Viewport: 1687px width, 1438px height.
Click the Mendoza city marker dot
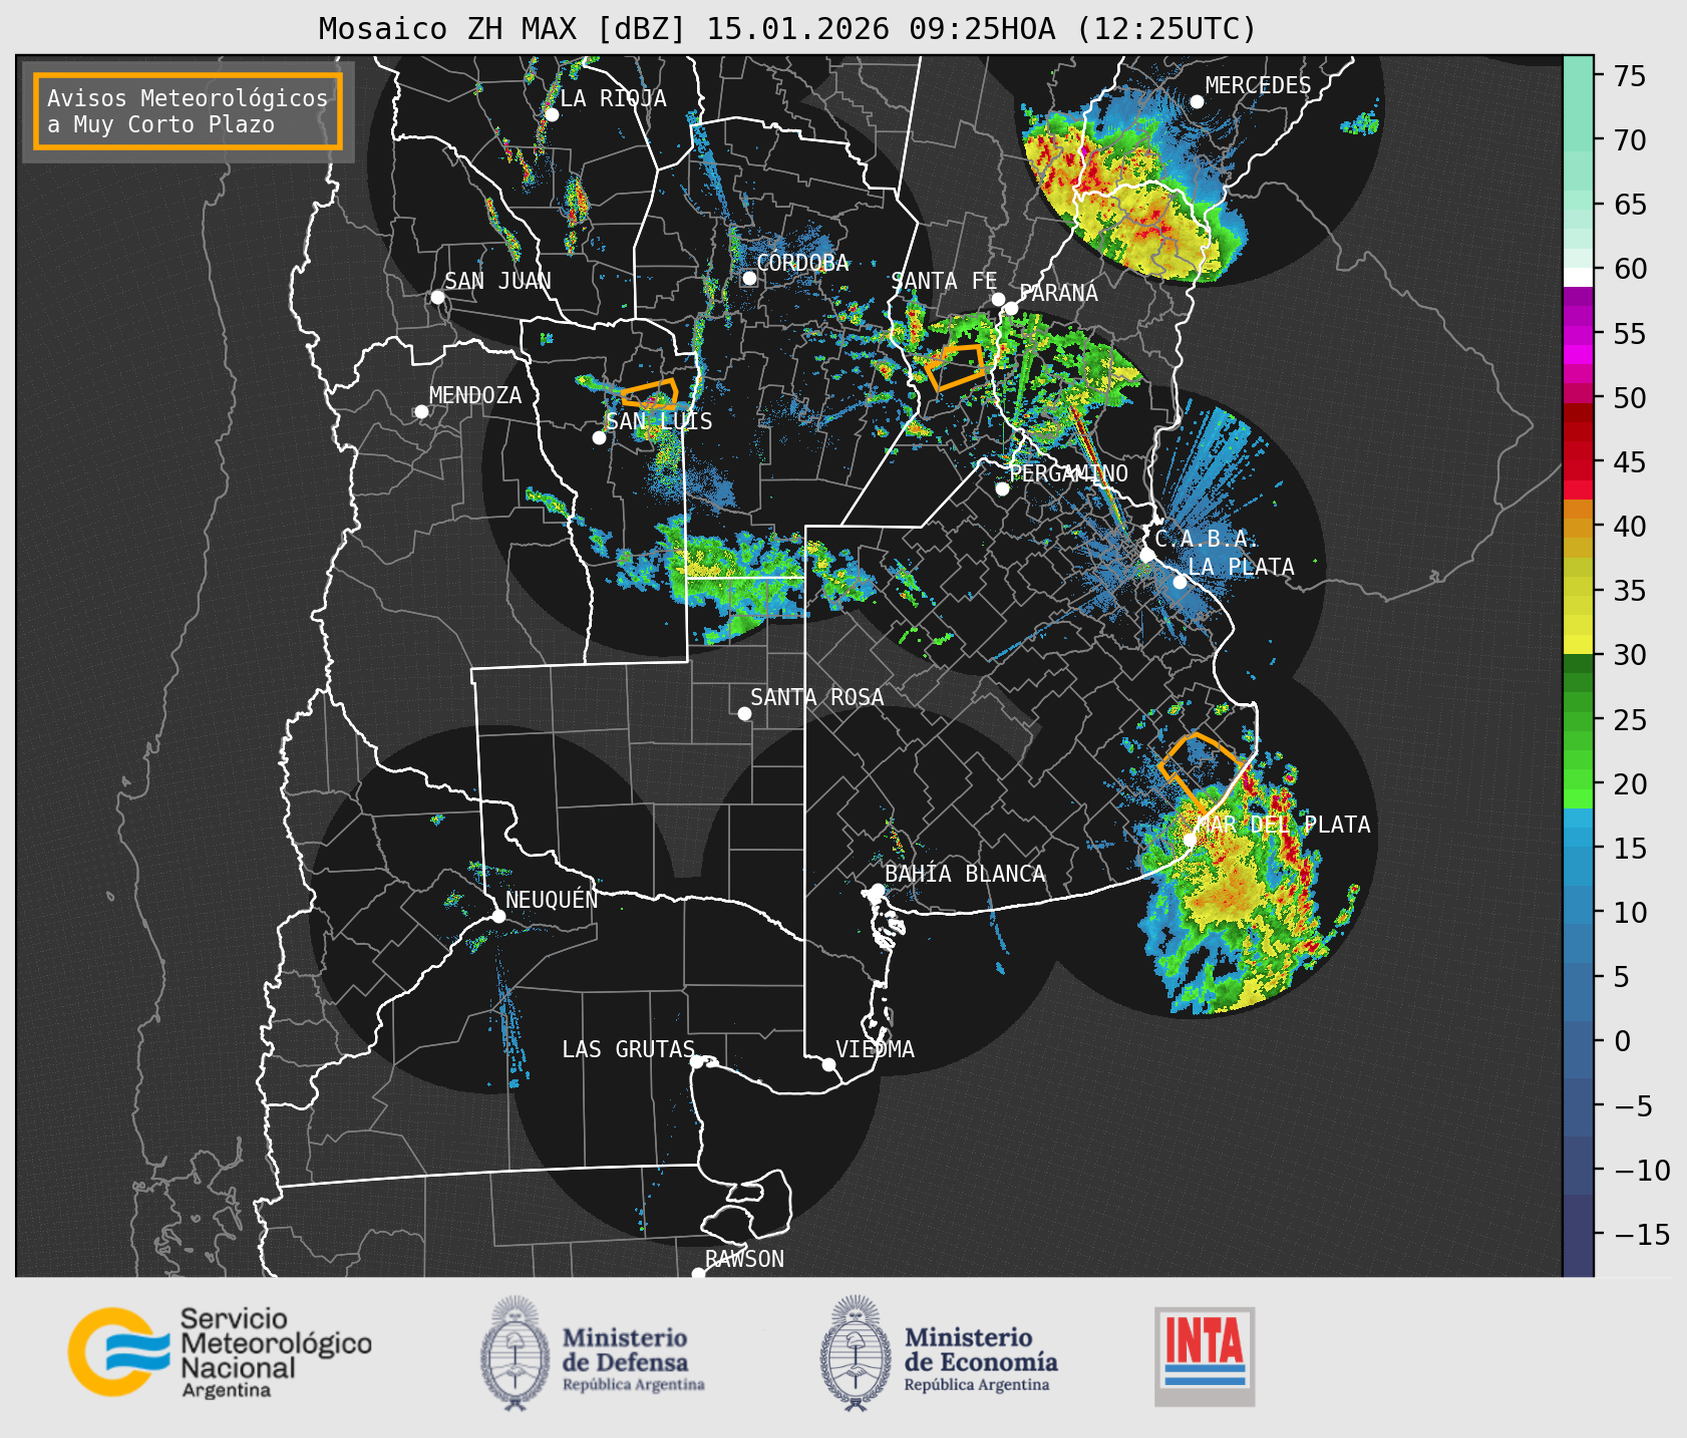[421, 411]
